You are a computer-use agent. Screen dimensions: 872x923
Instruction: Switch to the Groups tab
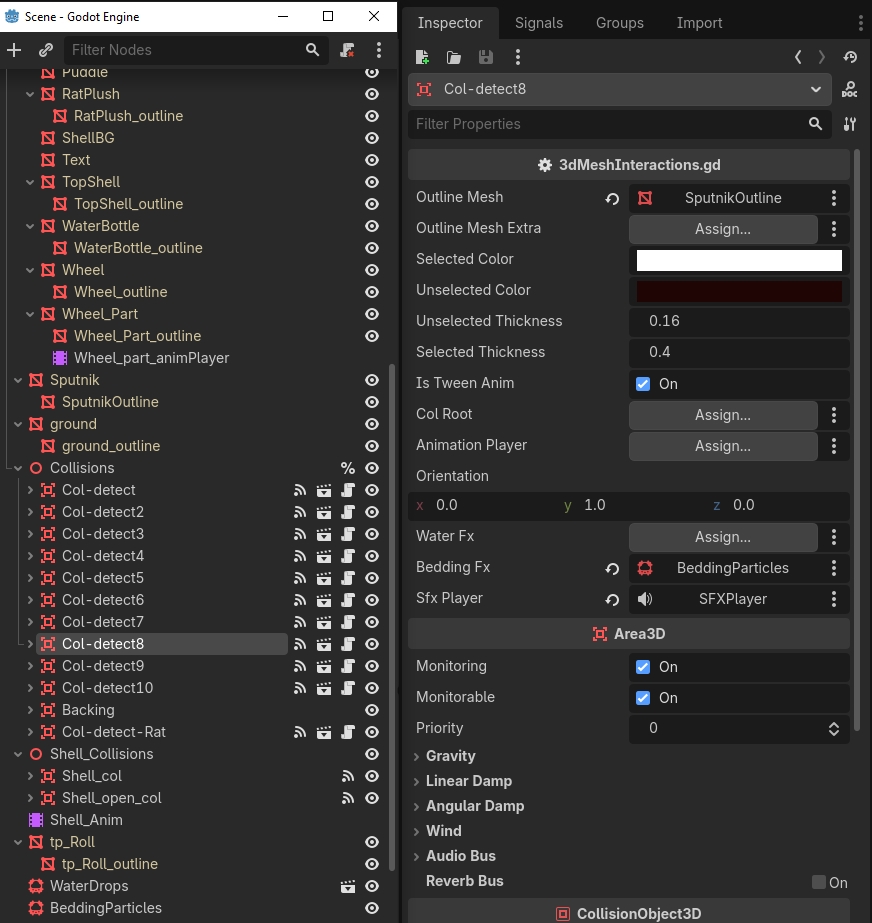(619, 23)
